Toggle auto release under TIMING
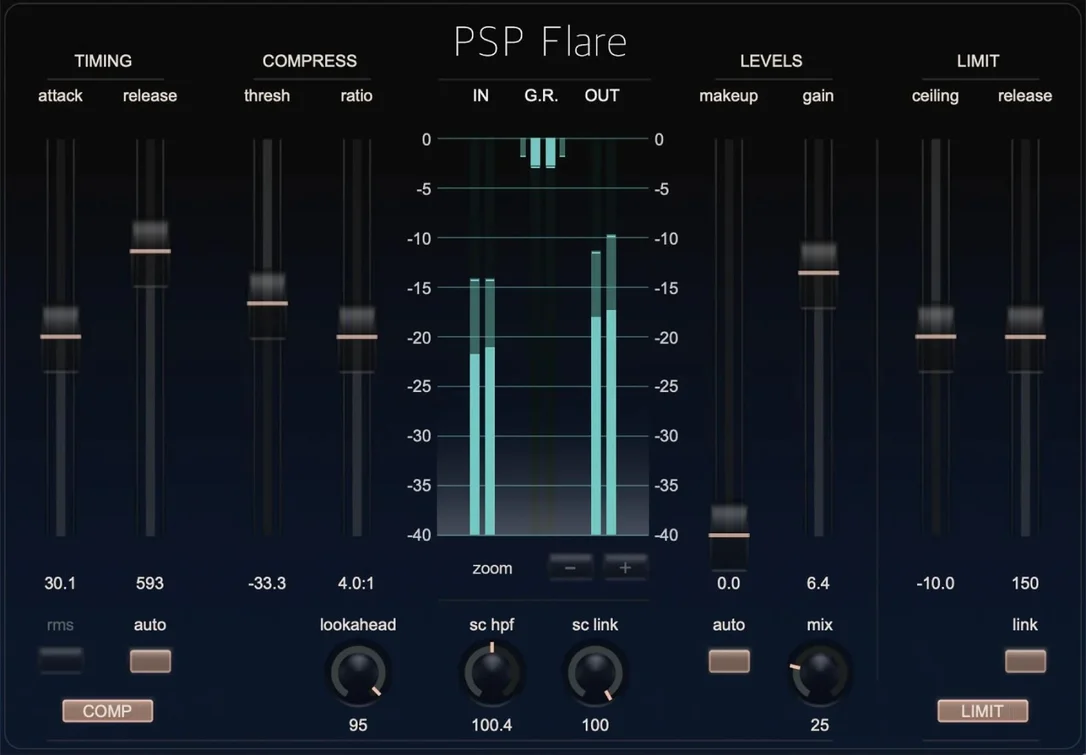 (150, 661)
